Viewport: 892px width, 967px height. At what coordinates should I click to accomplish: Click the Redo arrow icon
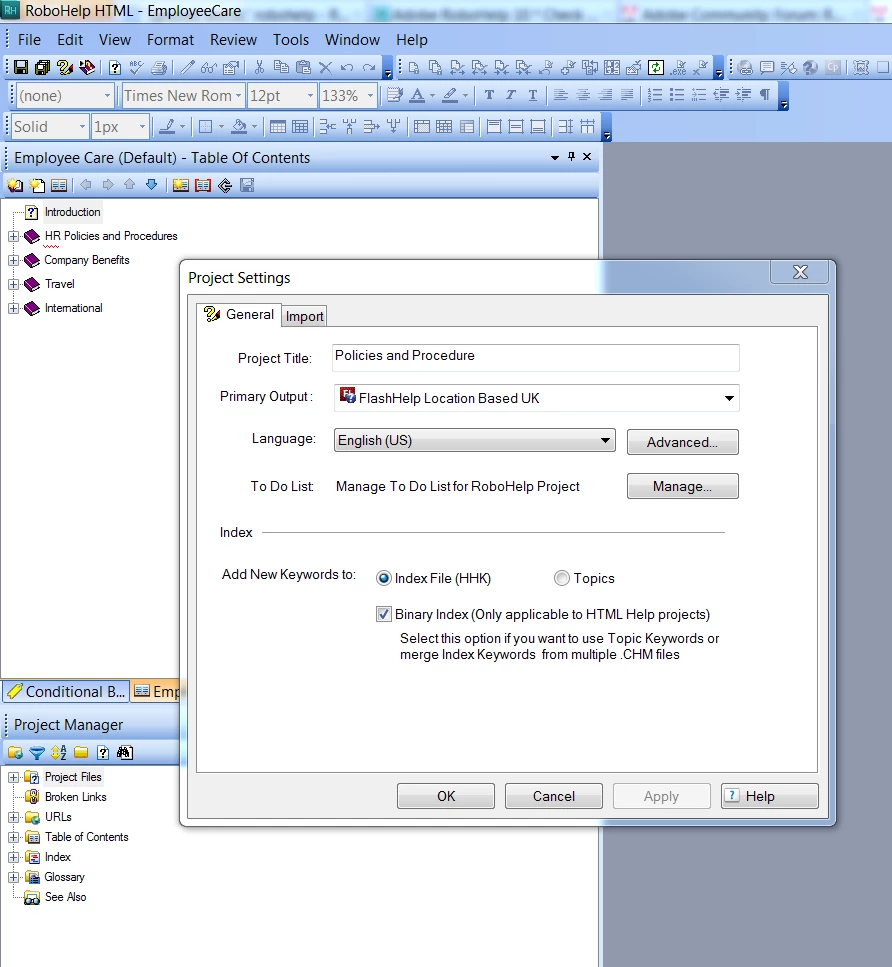coord(369,67)
